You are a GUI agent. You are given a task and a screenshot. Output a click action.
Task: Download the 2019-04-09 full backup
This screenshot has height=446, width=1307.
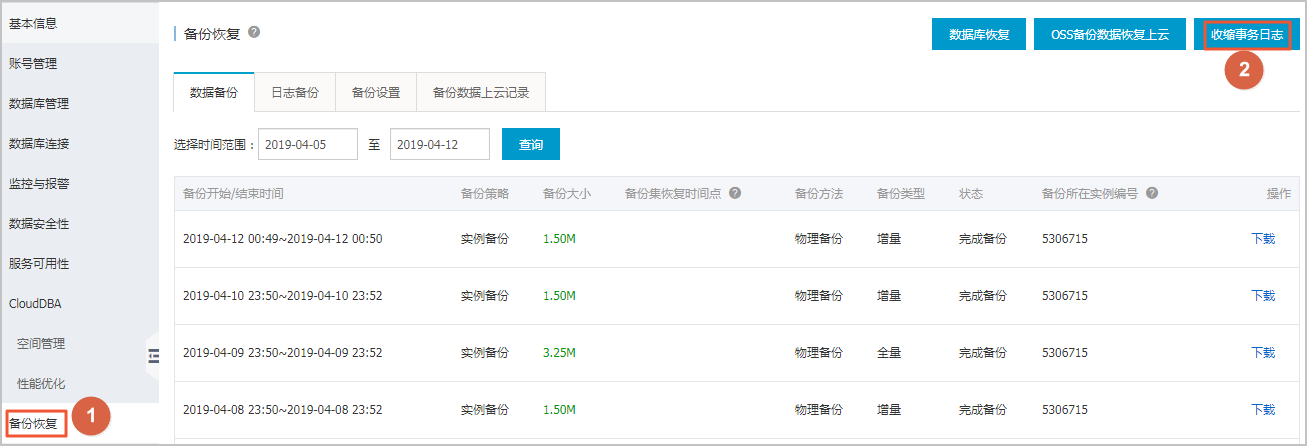(1263, 353)
